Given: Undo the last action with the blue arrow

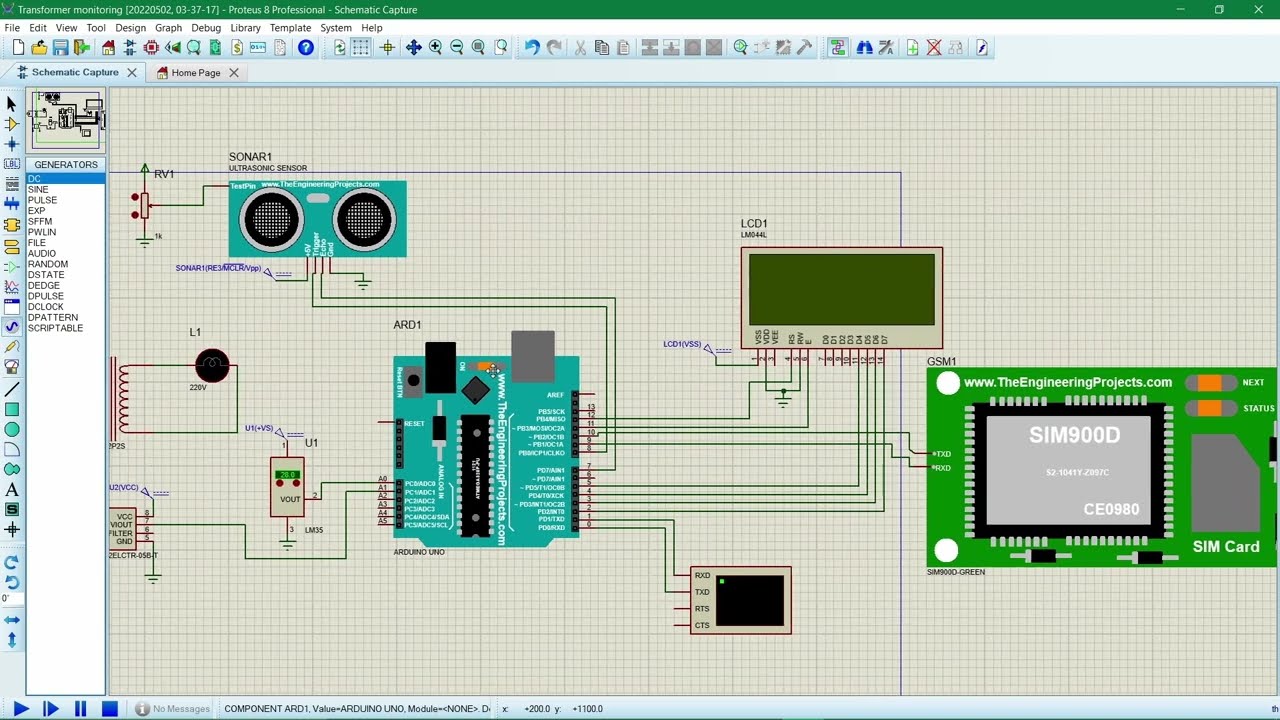Looking at the screenshot, I should pos(532,47).
